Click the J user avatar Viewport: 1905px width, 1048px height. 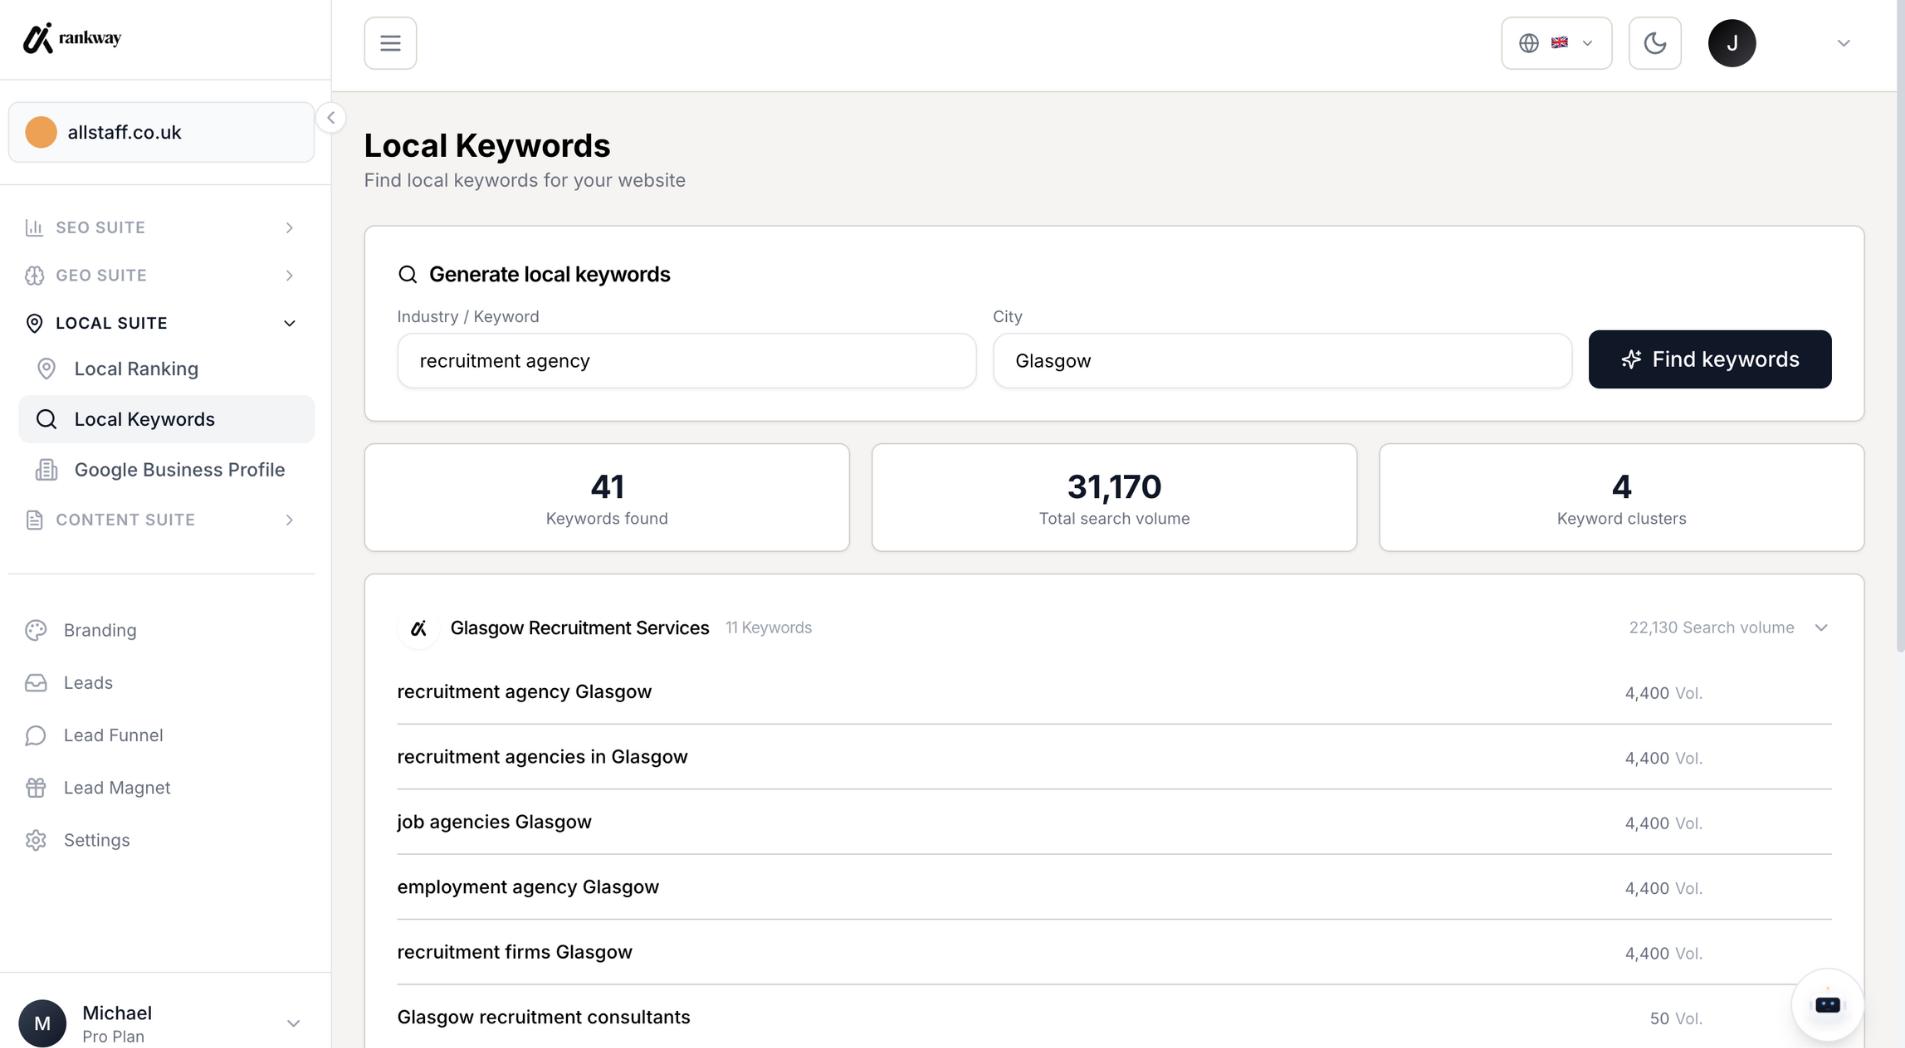[1731, 43]
